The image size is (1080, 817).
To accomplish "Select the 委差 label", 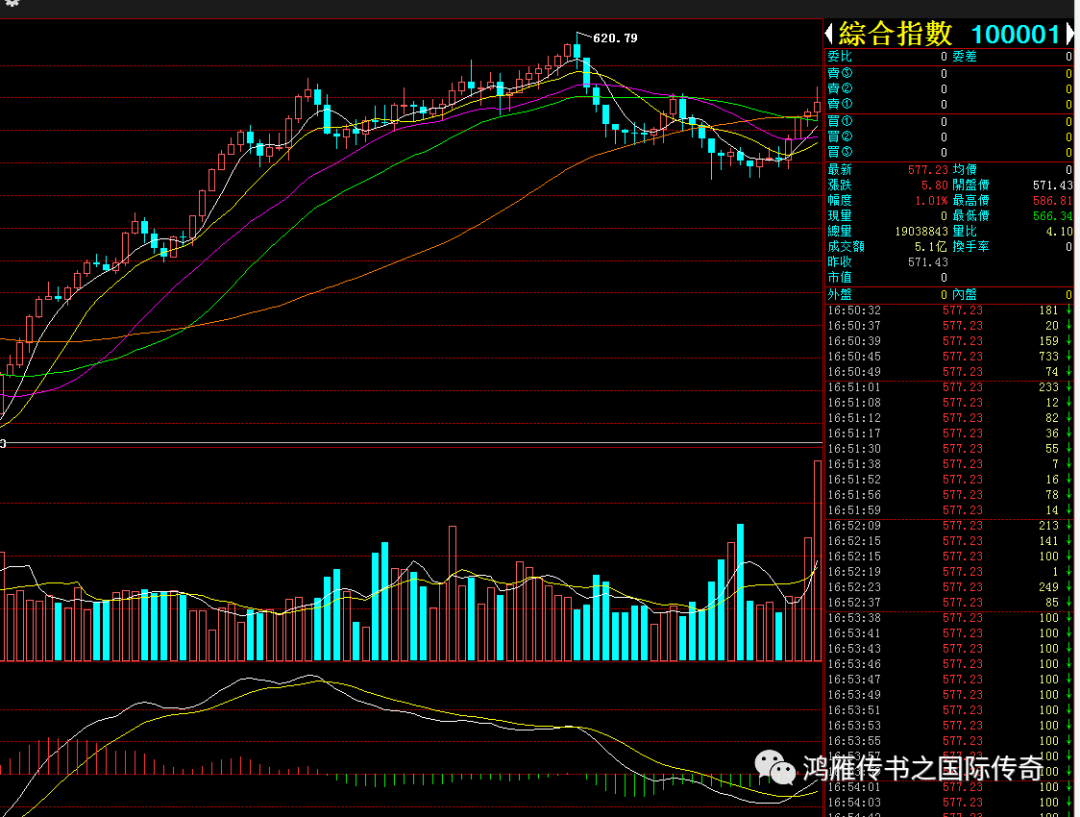I will pos(964,56).
